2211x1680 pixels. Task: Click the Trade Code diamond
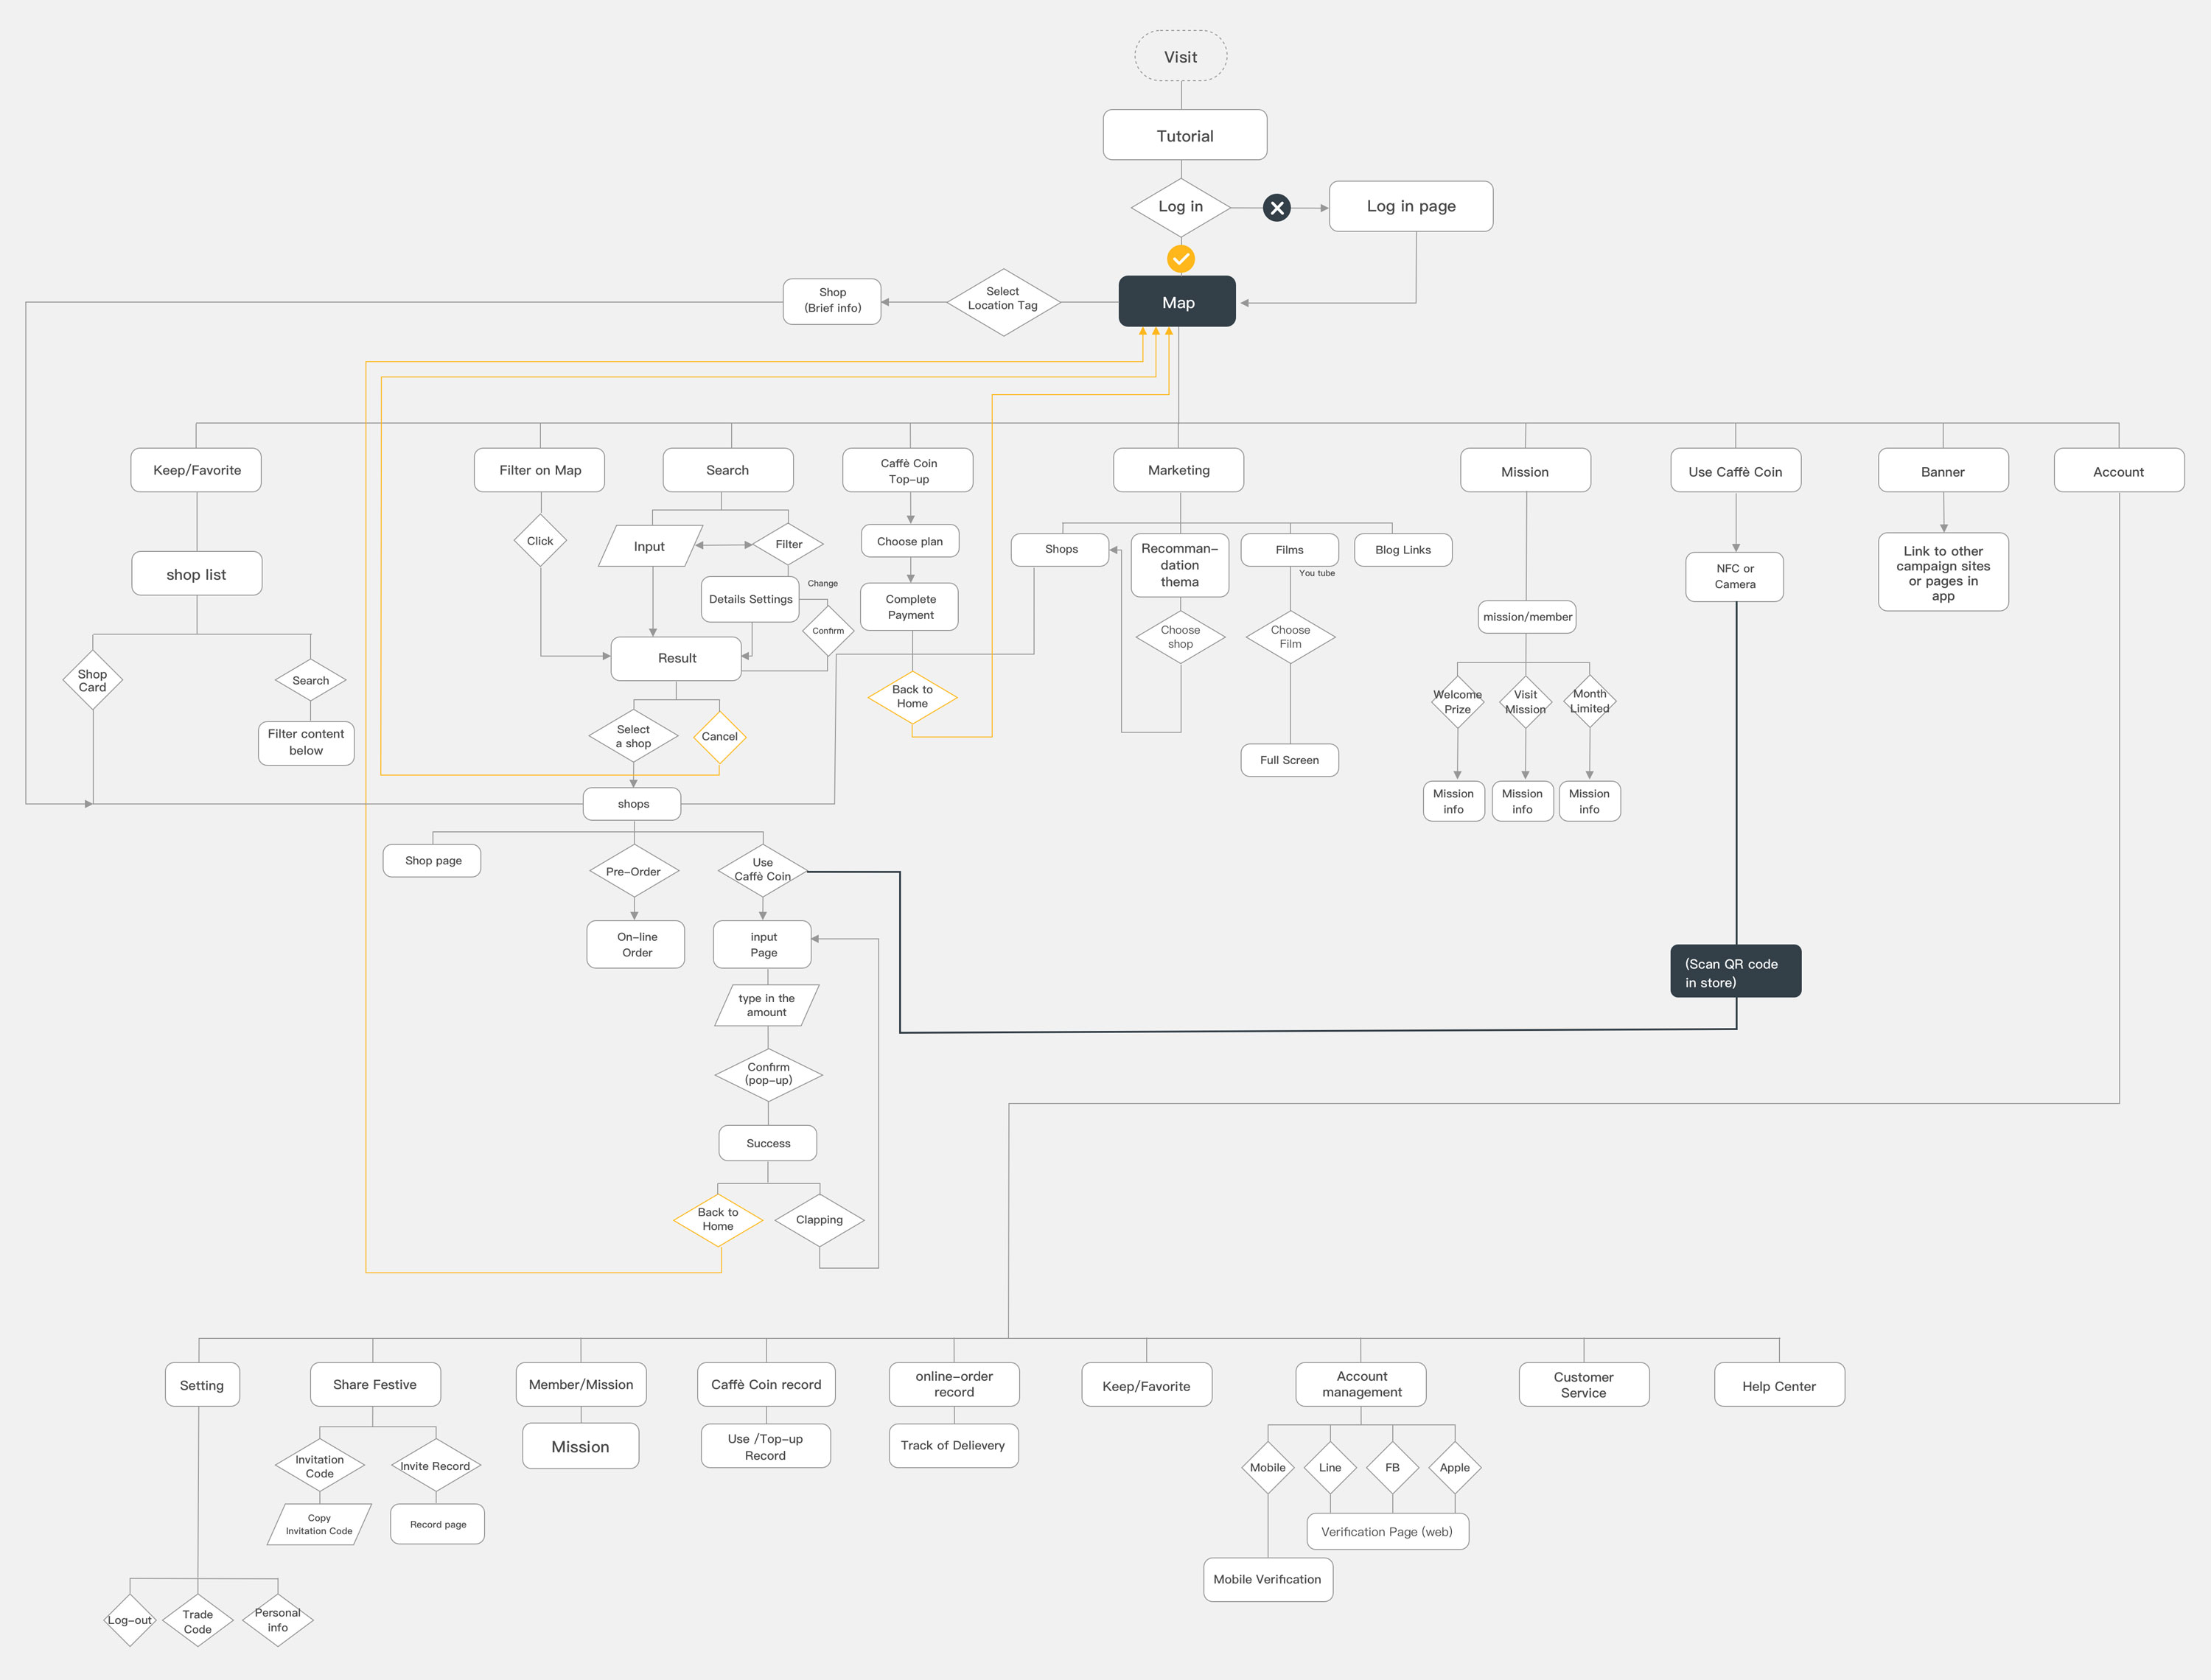197,1621
